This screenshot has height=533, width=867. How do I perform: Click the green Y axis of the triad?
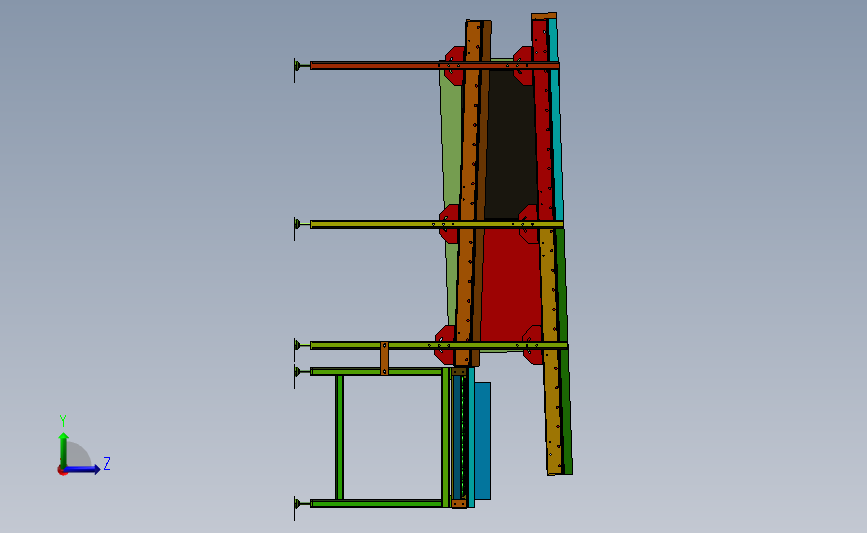[64, 450]
